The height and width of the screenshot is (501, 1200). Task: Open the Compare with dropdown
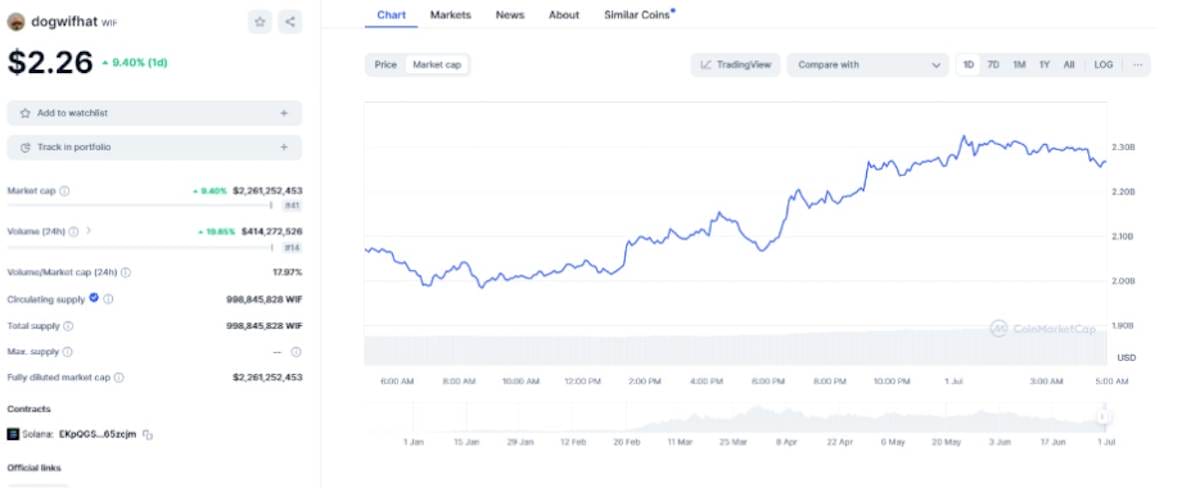point(868,65)
